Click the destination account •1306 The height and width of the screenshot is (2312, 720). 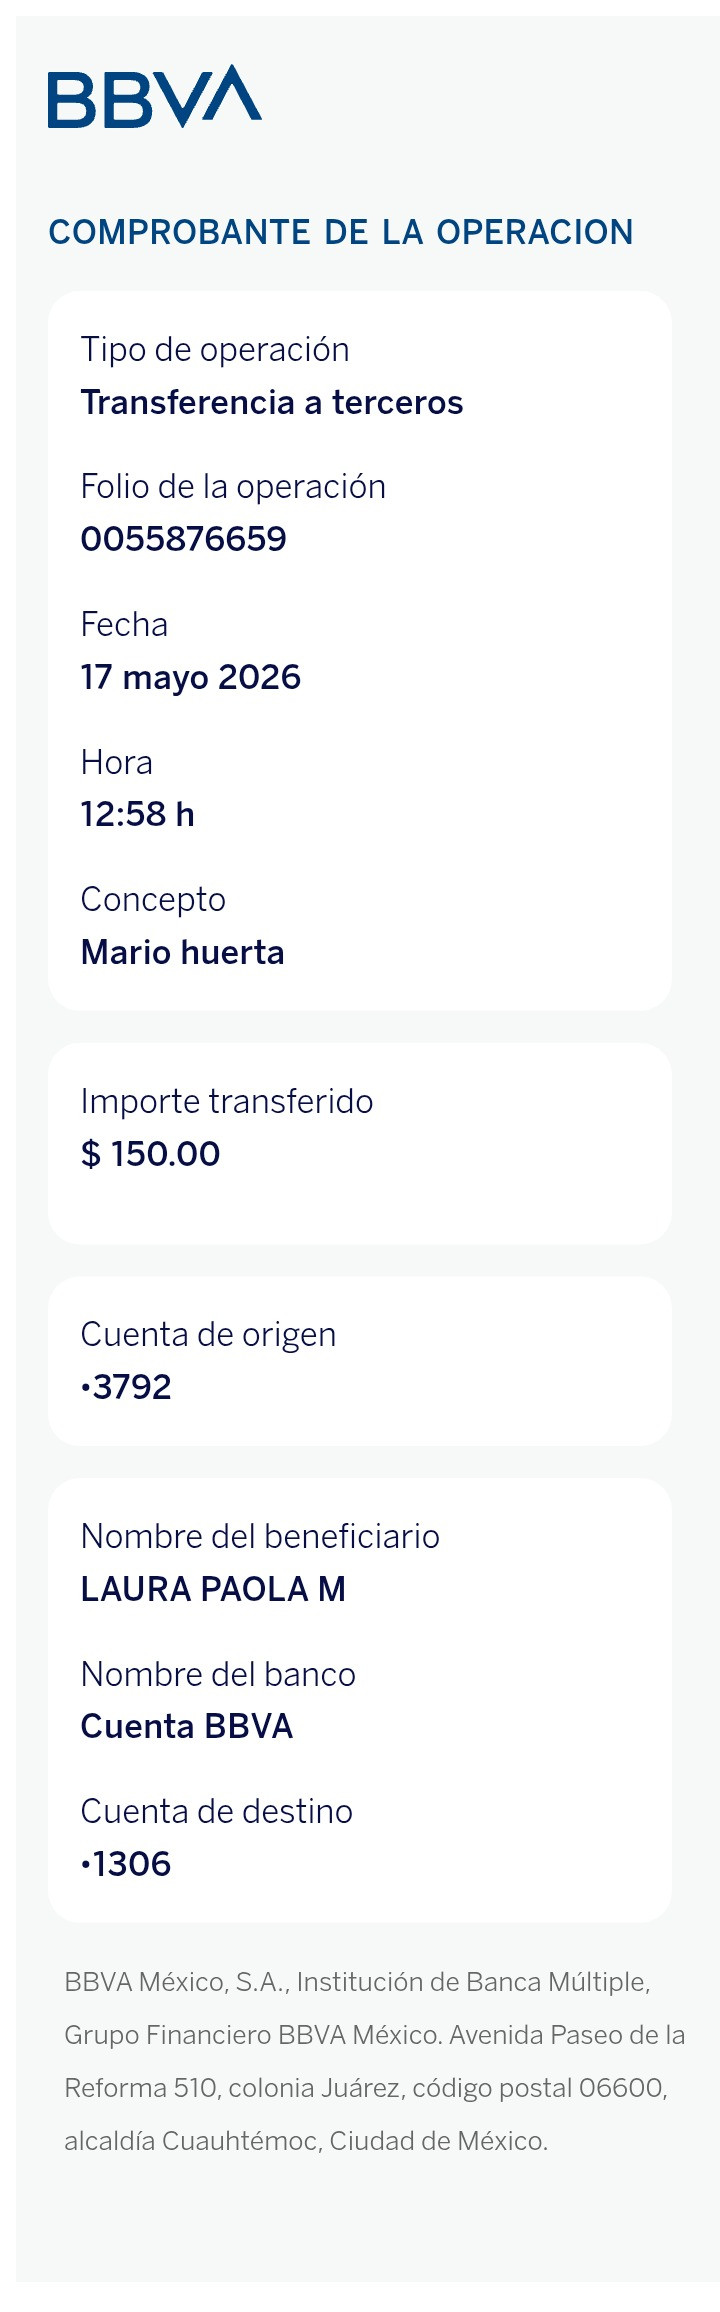(127, 1864)
